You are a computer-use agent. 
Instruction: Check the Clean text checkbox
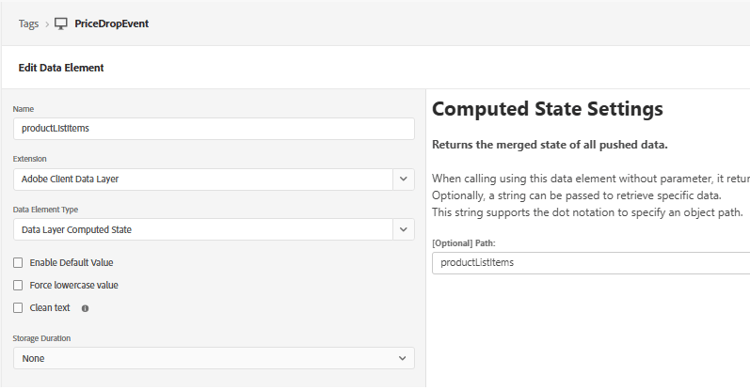click(x=18, y=308)
